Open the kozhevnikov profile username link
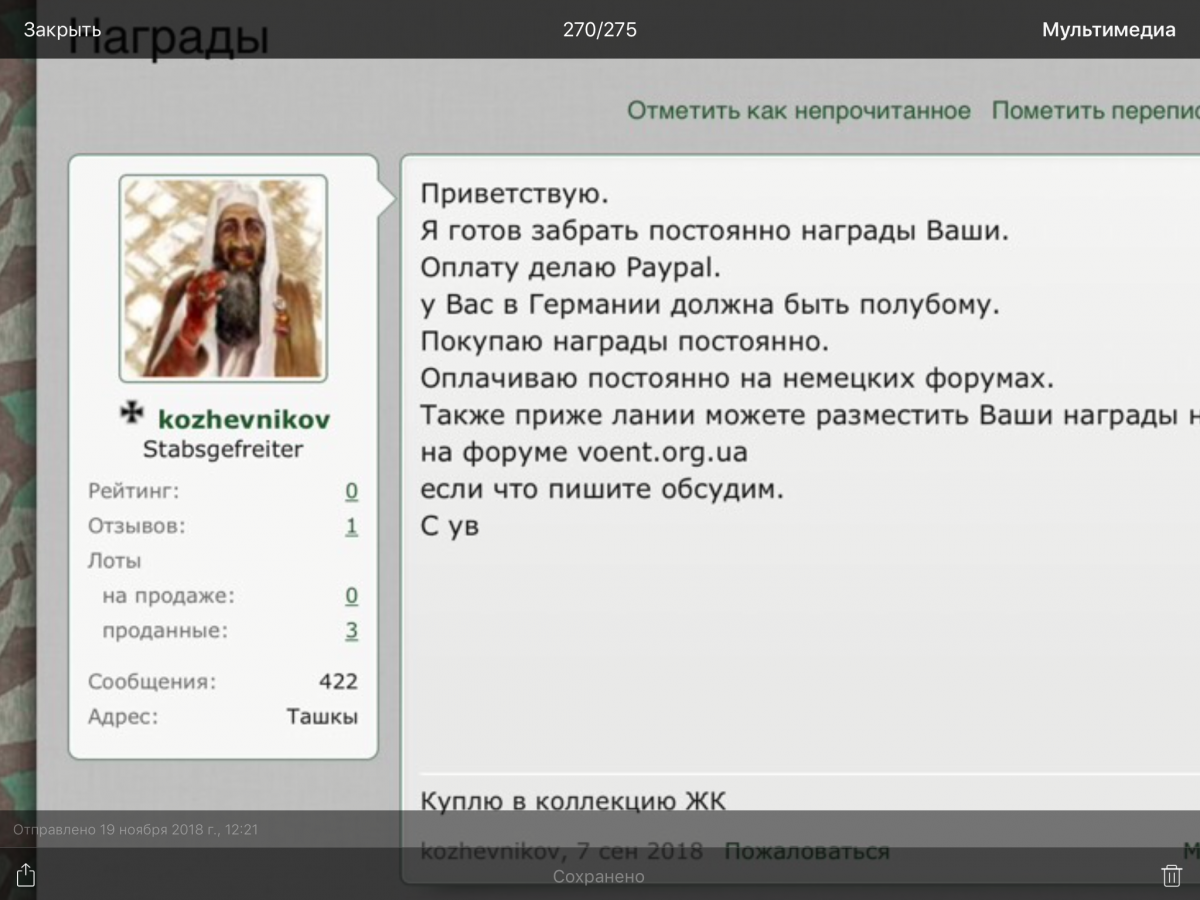This screenshot has height=900, width=1200. click(244, 418)
